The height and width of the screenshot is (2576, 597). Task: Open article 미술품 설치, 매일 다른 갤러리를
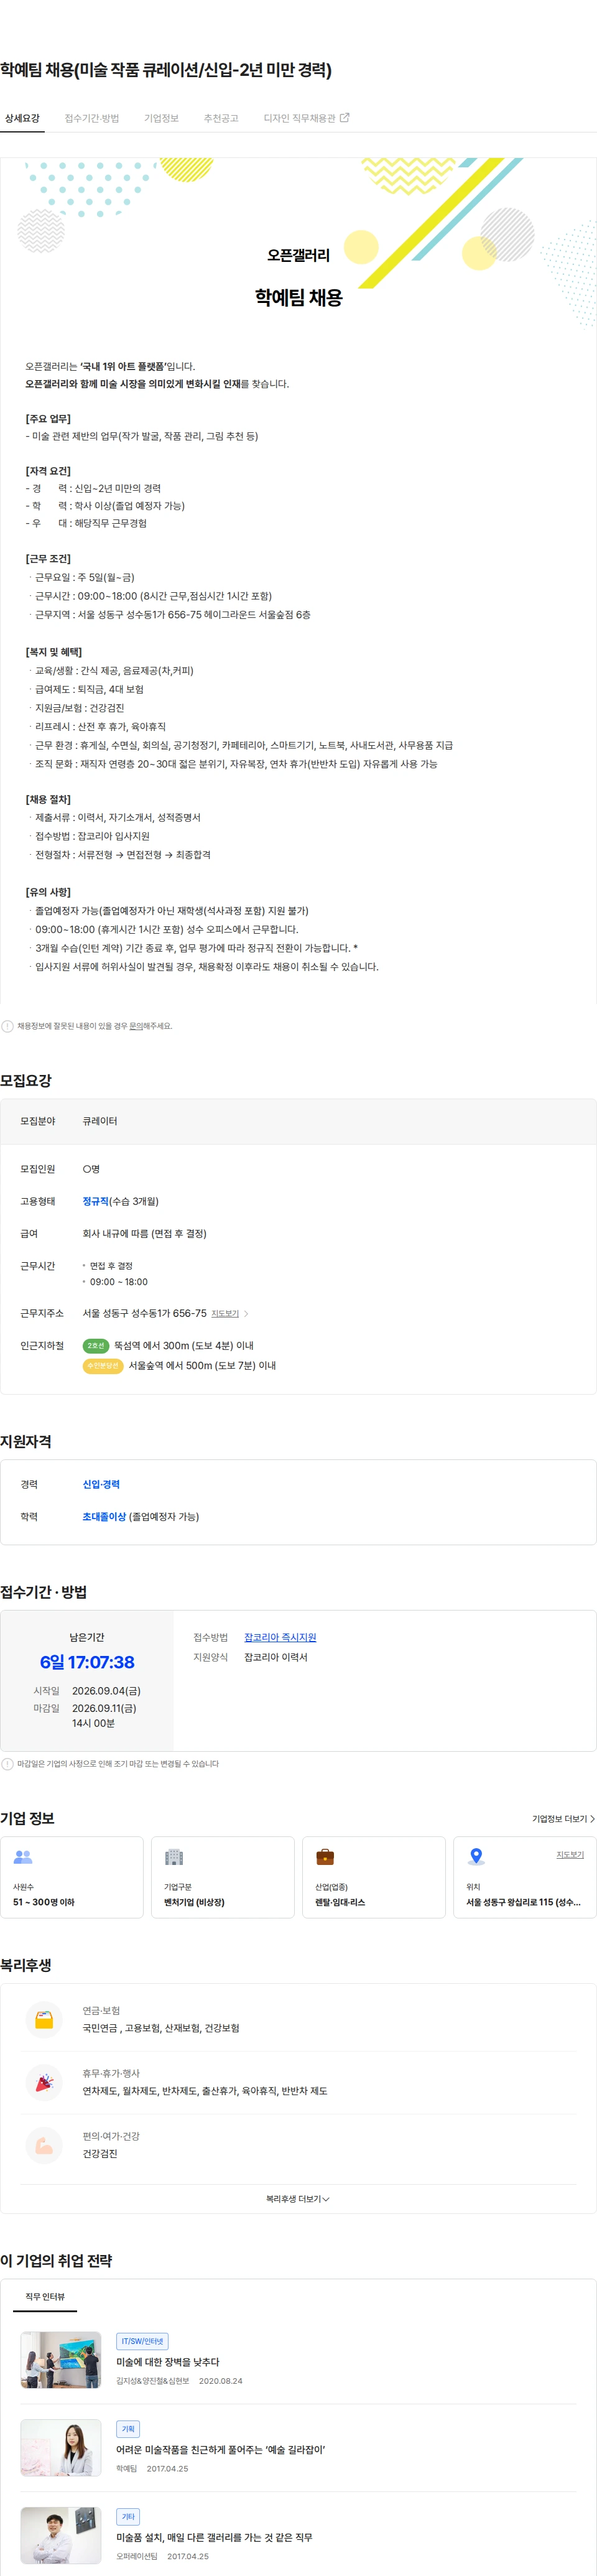[214, 2538]
